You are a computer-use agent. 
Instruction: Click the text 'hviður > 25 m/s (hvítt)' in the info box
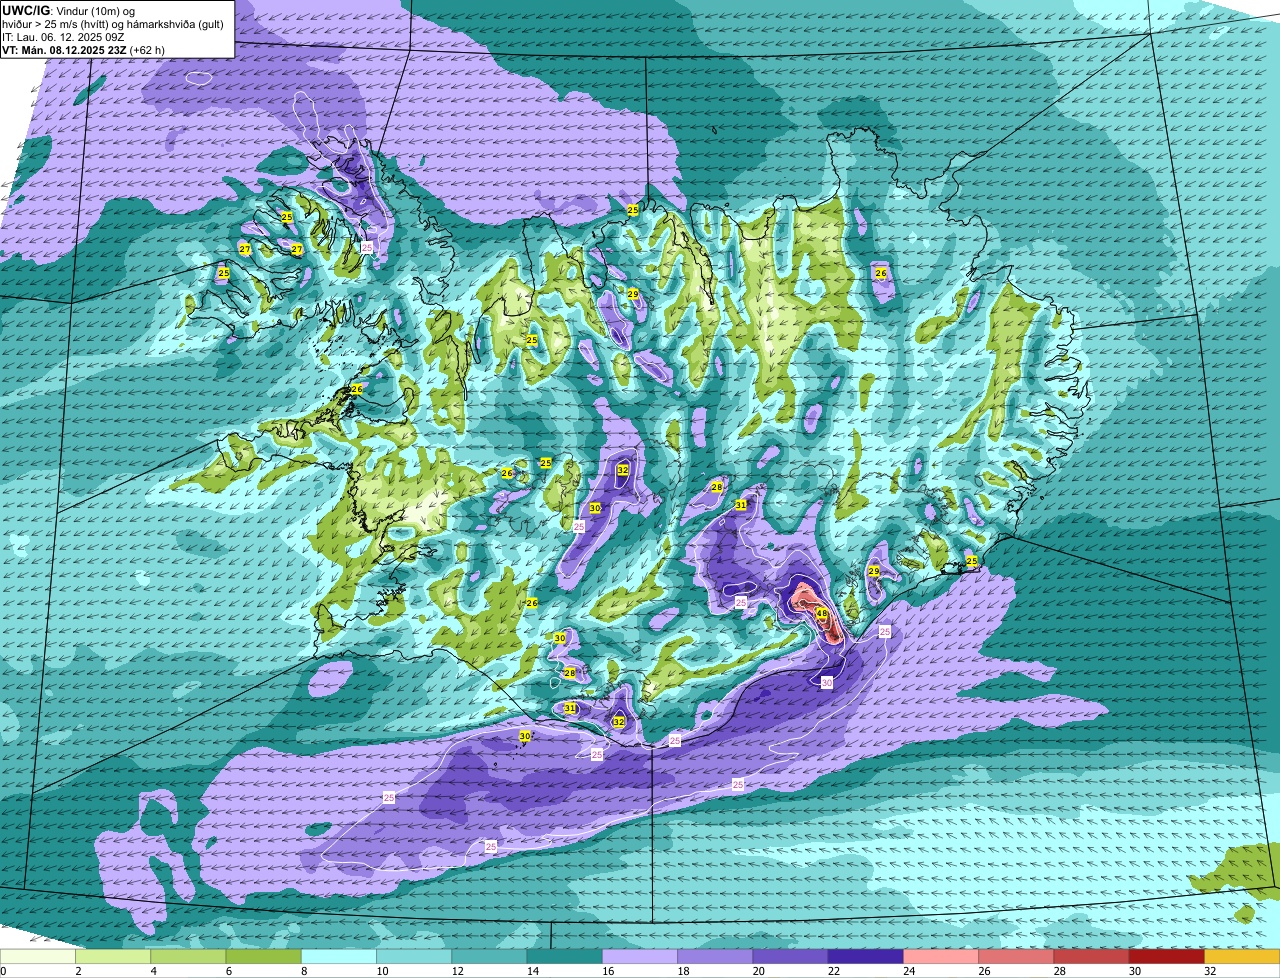coord(57,24)
